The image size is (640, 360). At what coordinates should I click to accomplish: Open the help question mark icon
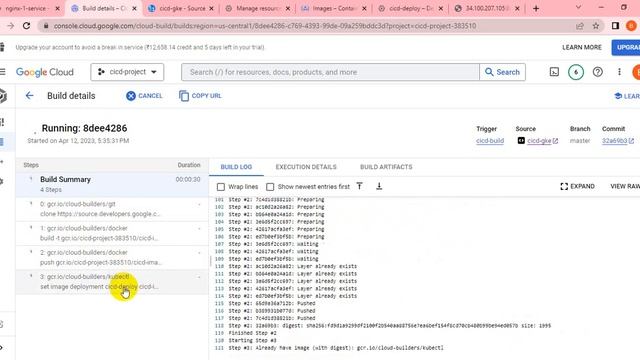pos(598,72)
